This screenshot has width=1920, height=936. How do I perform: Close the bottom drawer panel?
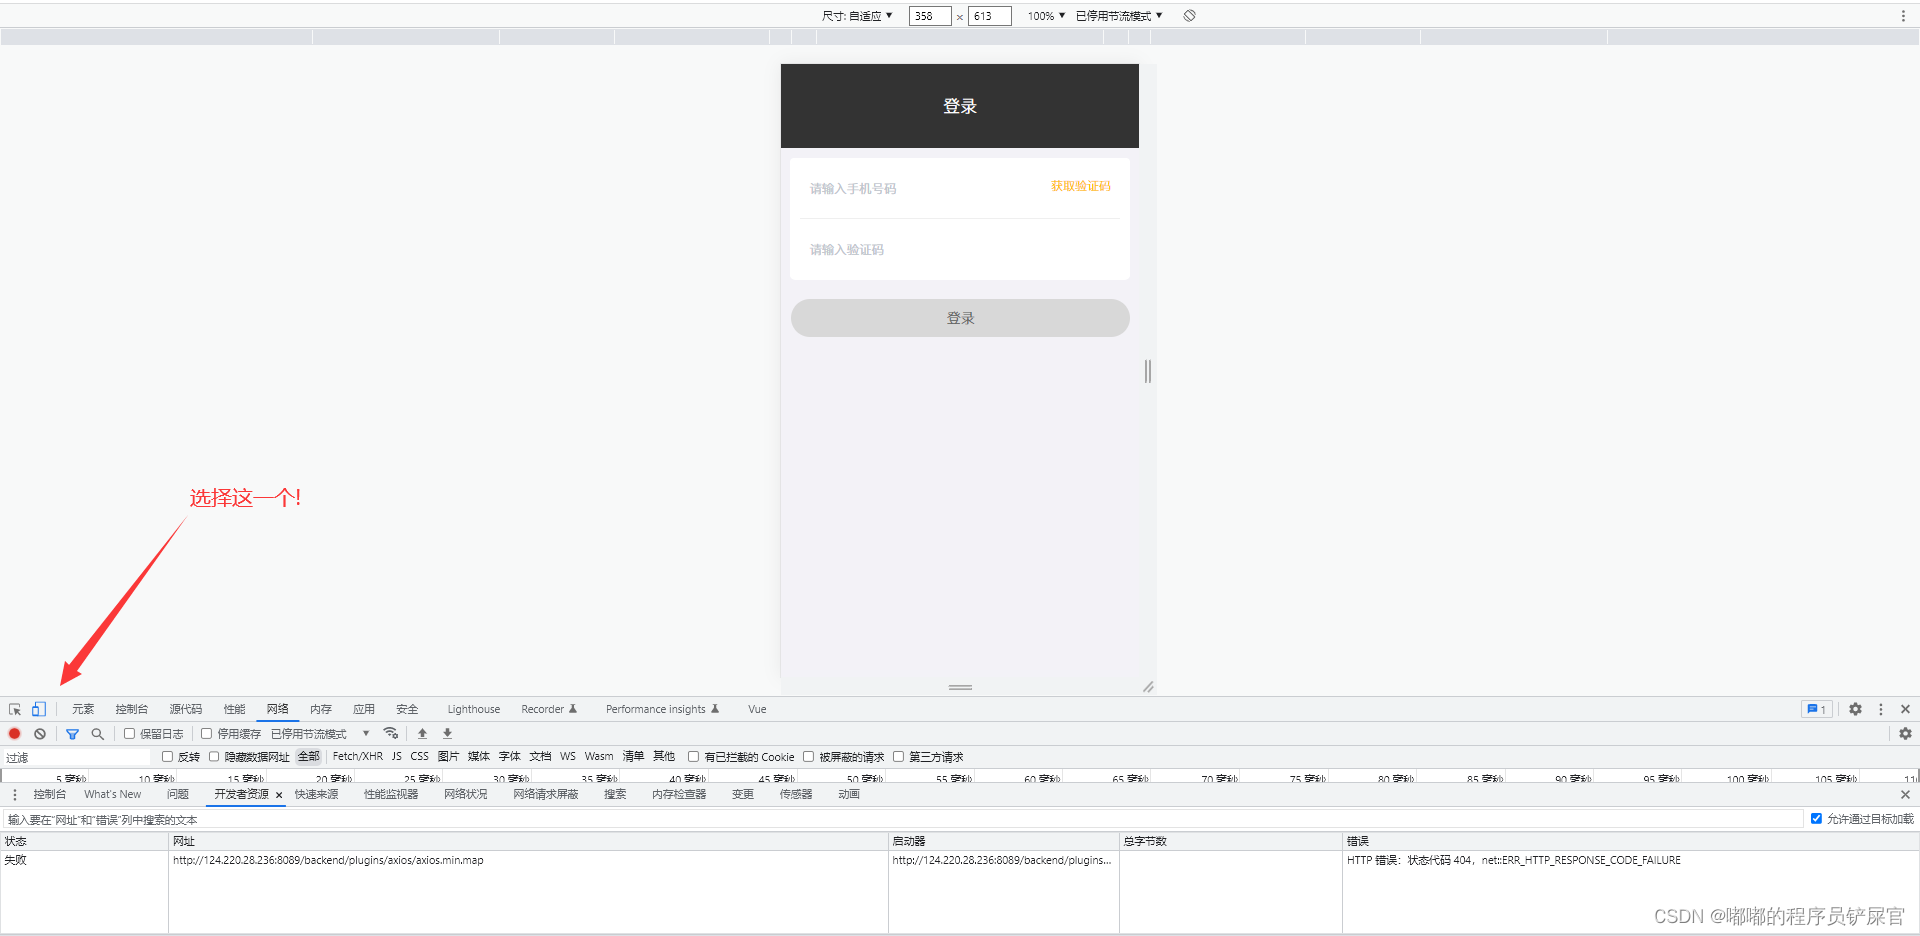tap(1905, 794)
